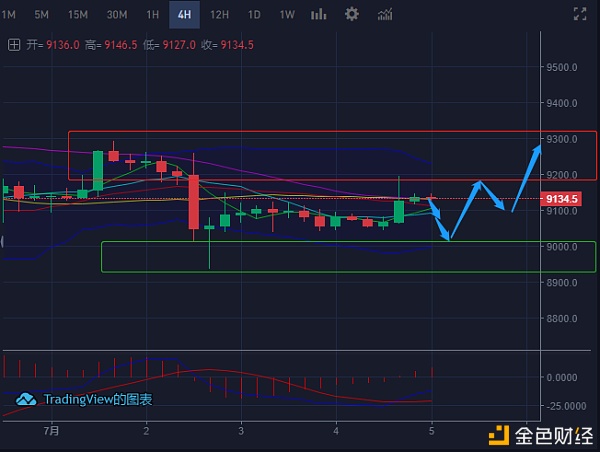Click the open price value 9136.0

pos(63,45)
